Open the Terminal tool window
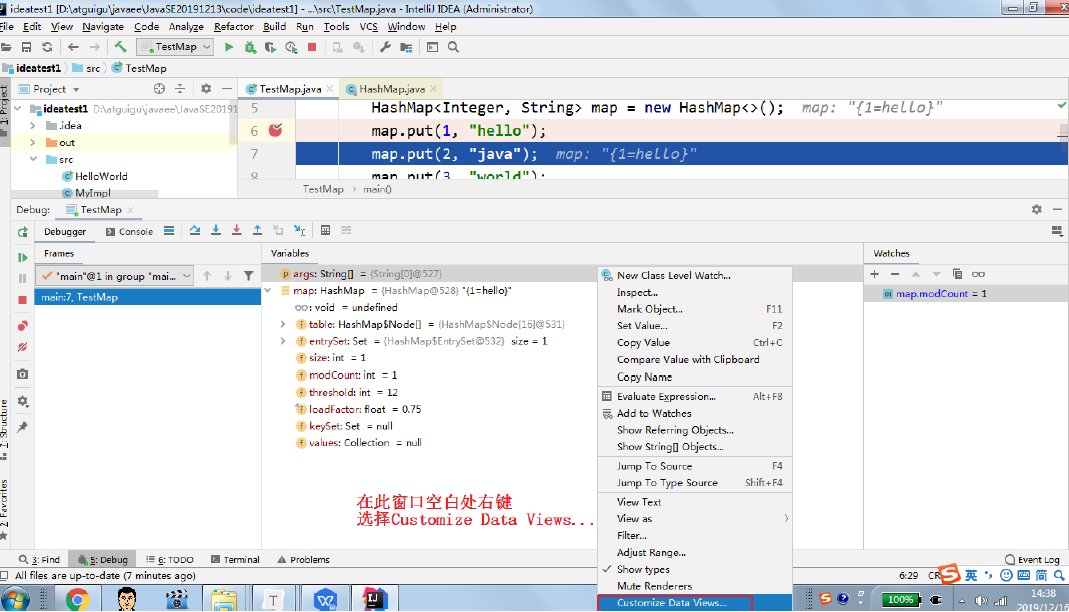The height and width of the screenshot is (612, 1069). [235, 560]
